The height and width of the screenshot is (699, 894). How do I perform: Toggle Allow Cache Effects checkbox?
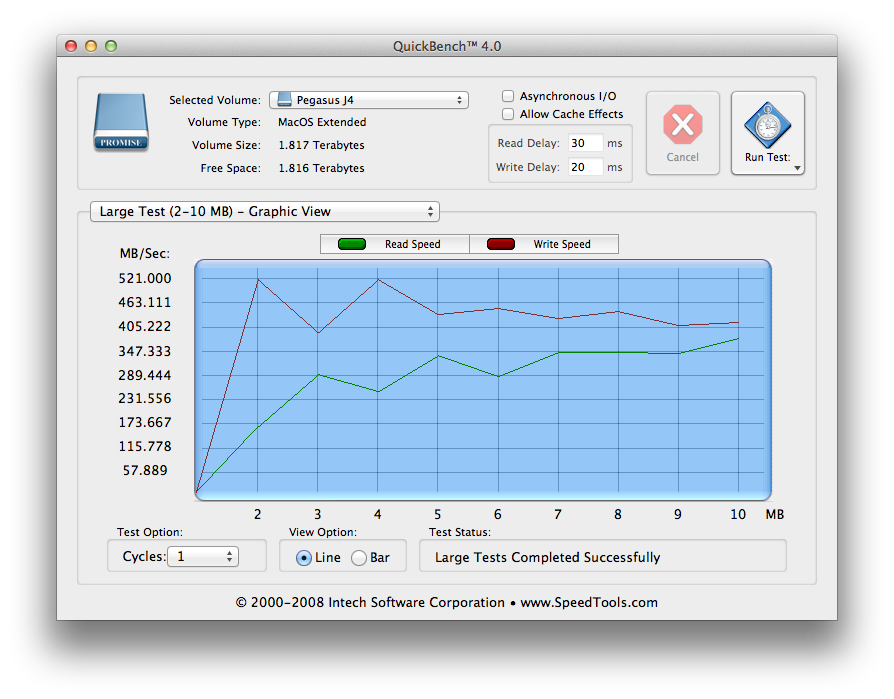(x=507, y=114)
